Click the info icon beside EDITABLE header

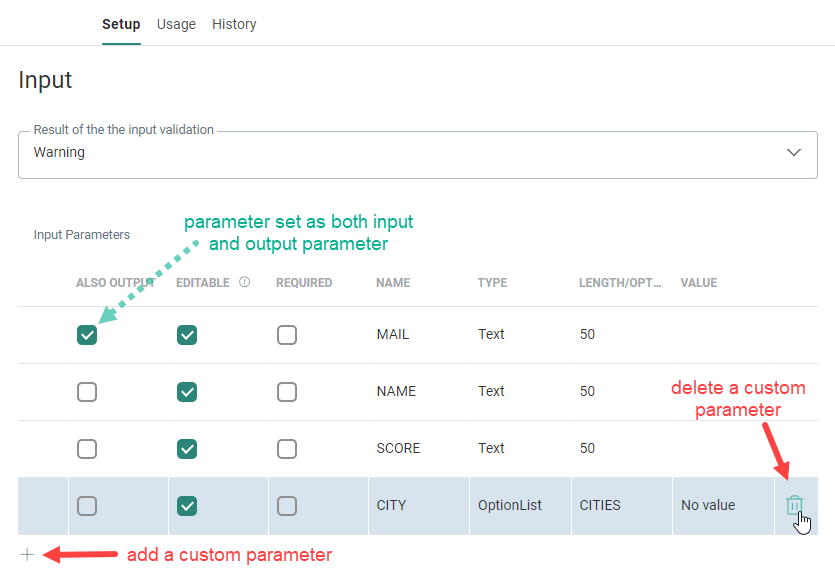point(245,283)
